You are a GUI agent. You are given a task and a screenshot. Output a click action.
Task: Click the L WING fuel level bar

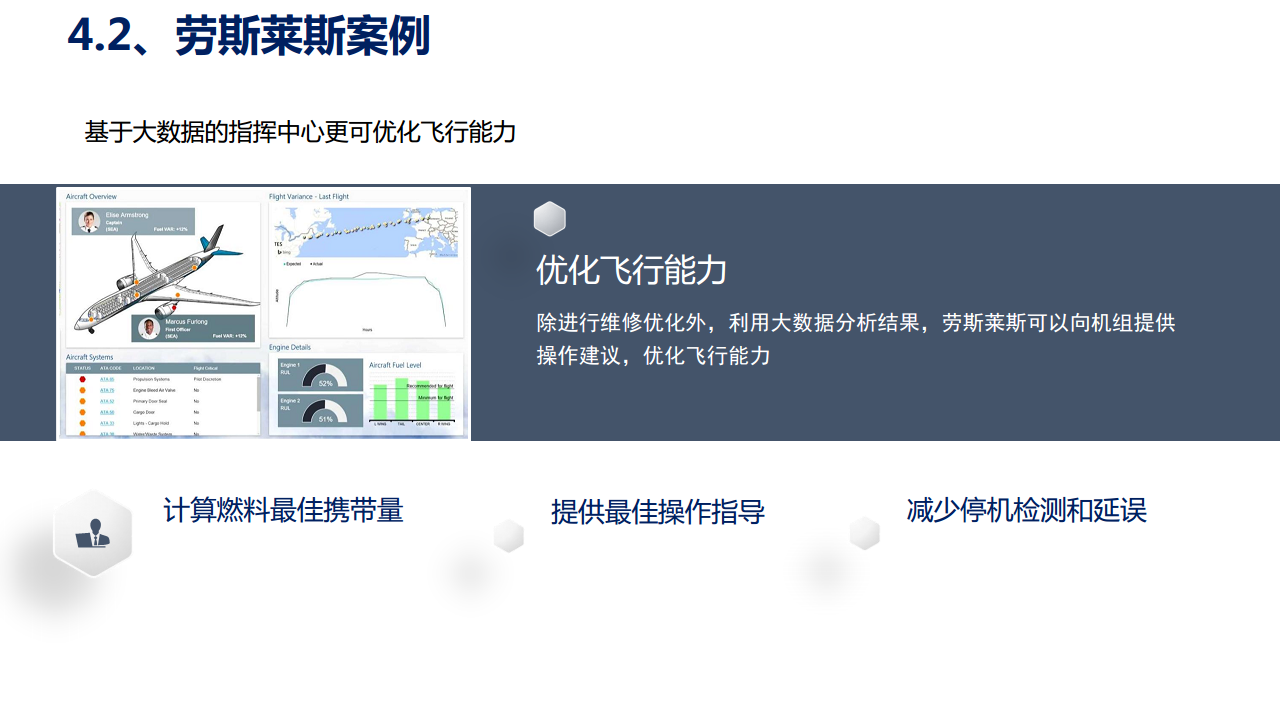[380, 402]
